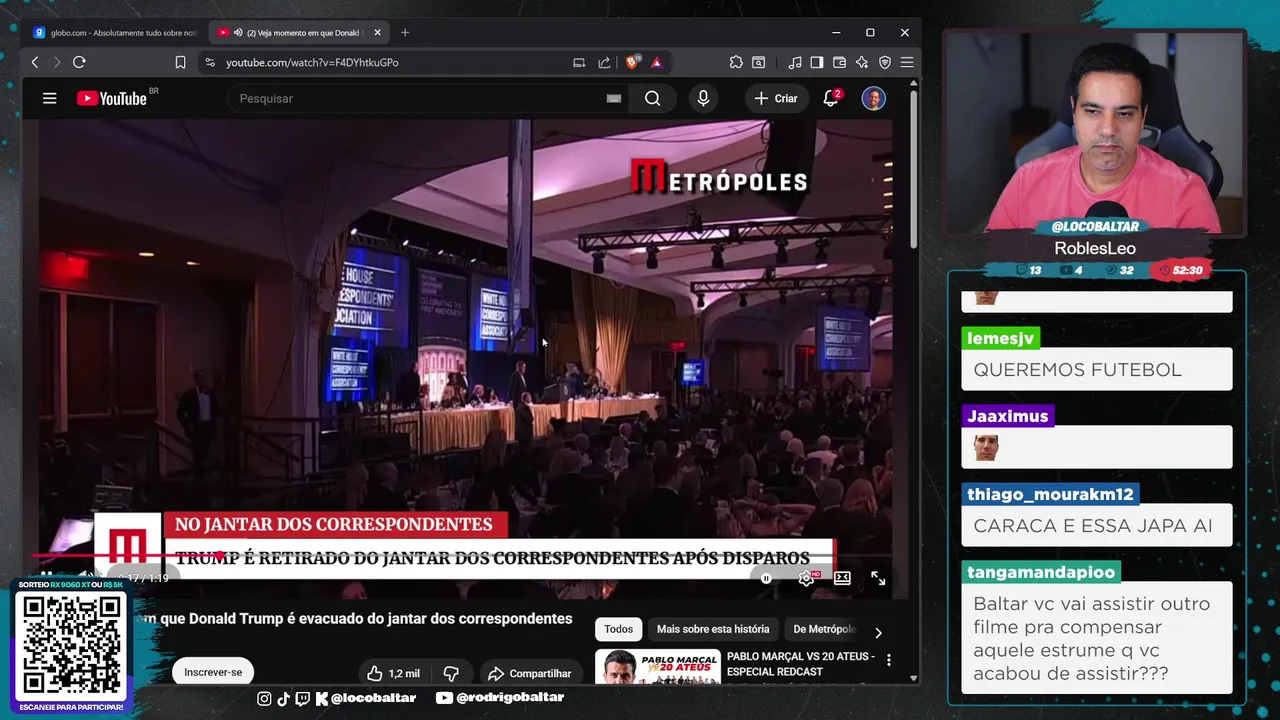
Task: Go forward with the browser forward arrow
Action: coord(57,62)
